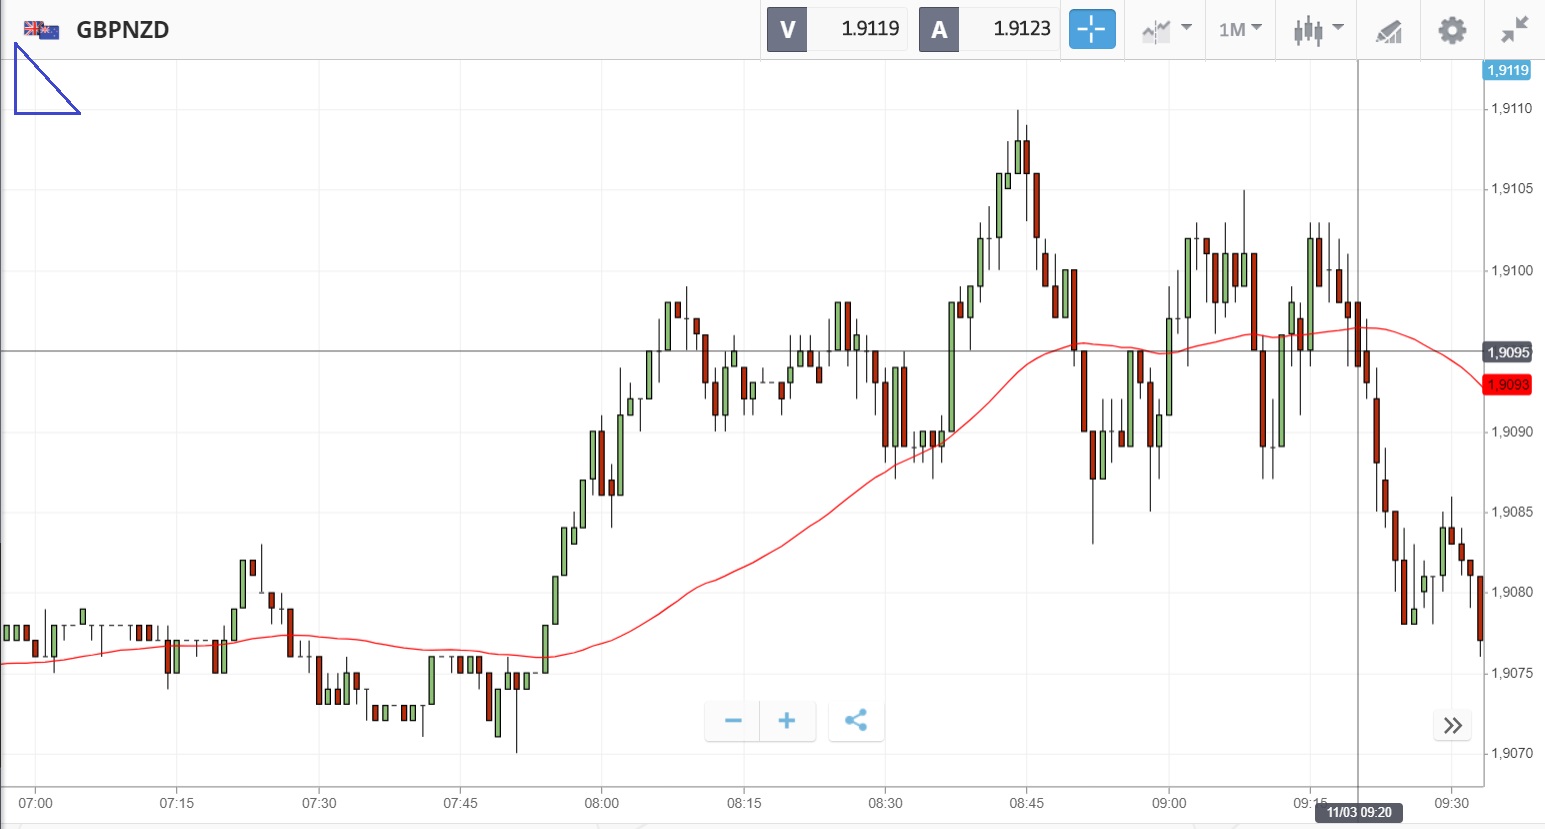Zoom in chart with plus button
Viewport: 1545px width, 829px height.
point(787,721)
